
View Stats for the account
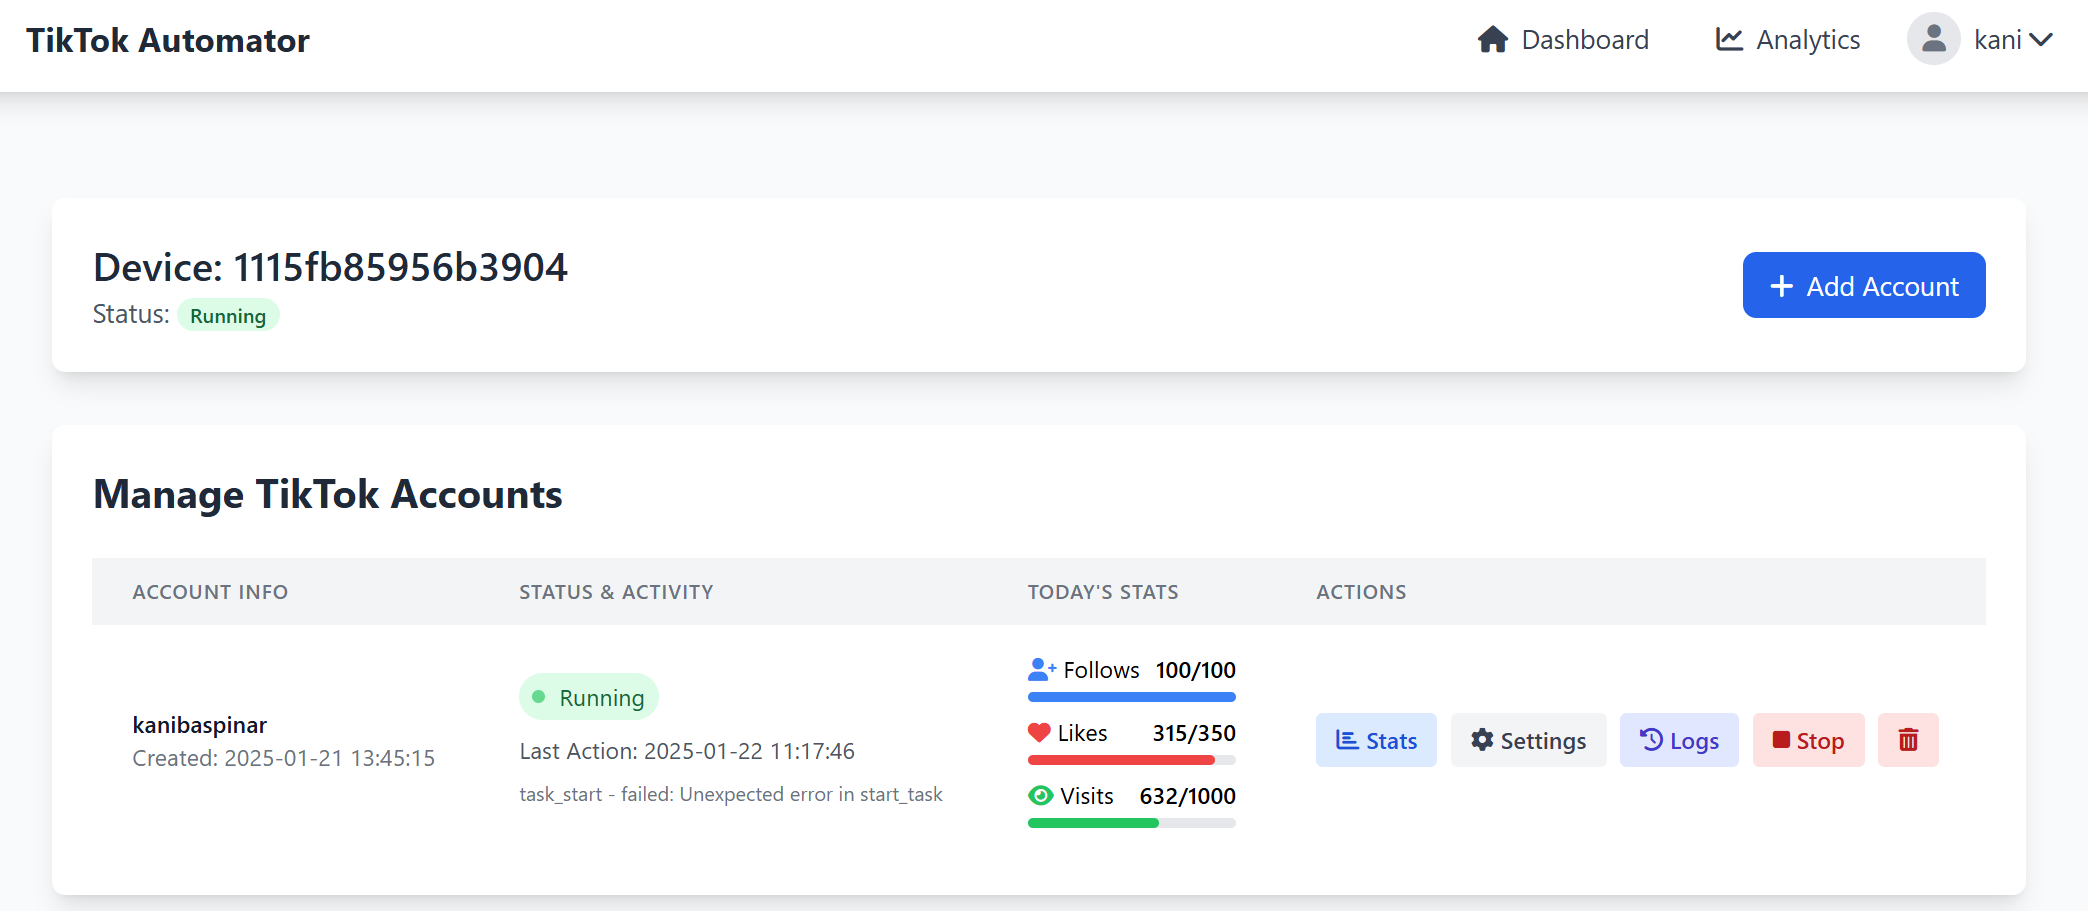point(1376,740)
